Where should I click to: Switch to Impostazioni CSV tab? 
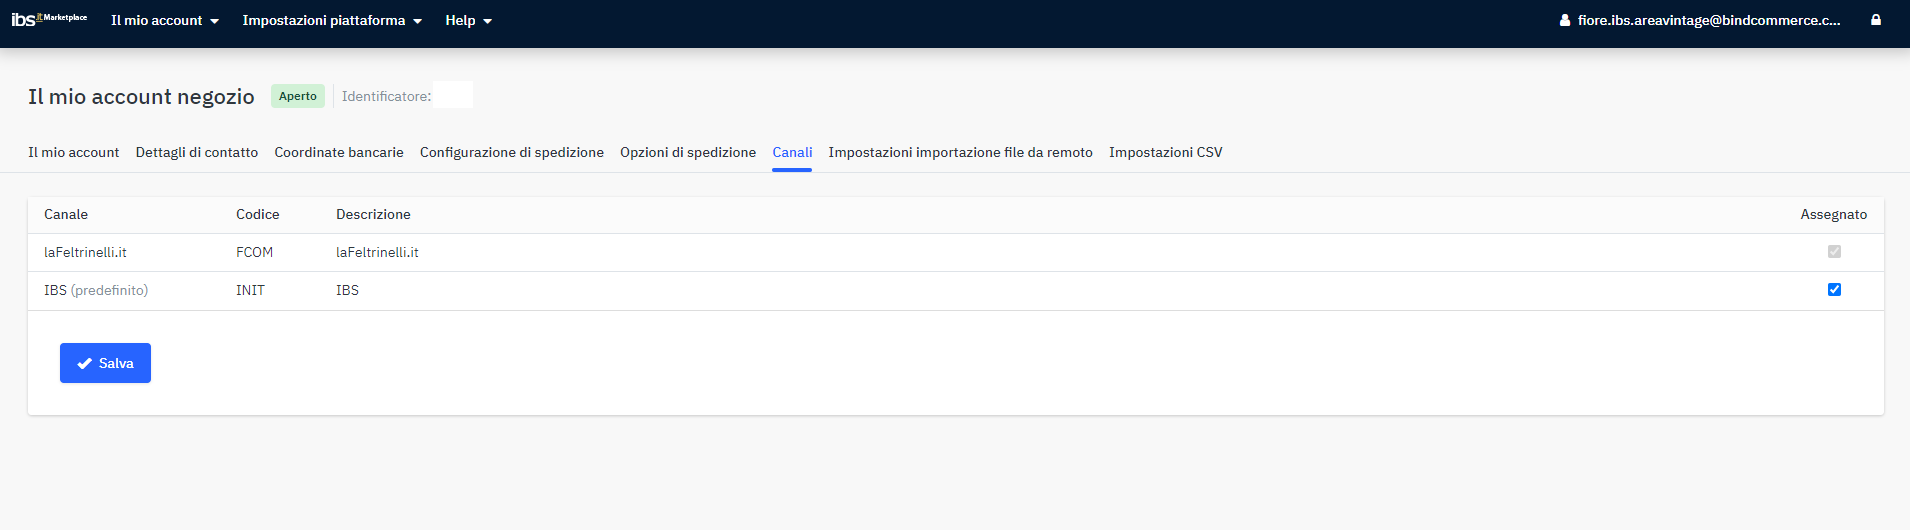[x=1165, y=152]
